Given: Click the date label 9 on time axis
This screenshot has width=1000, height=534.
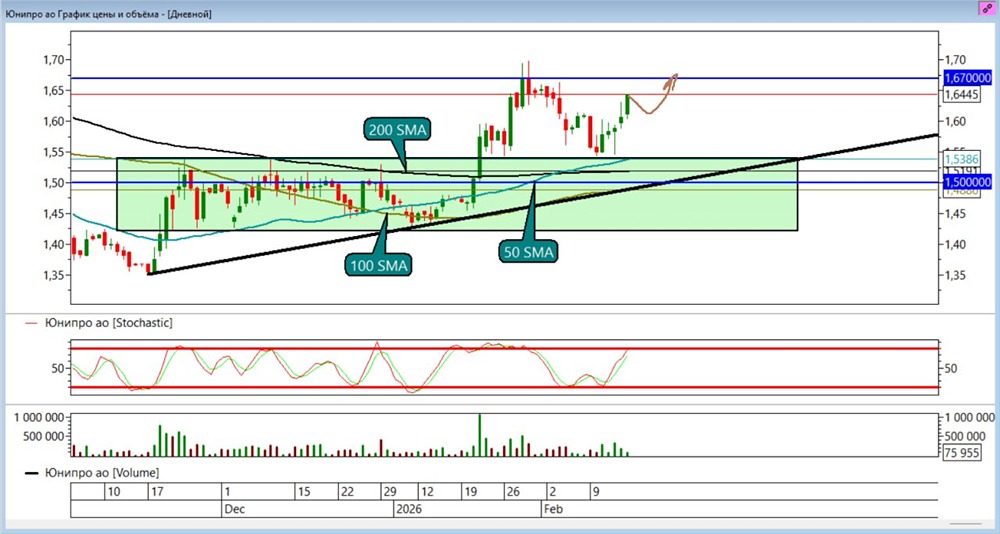Looking at the screenshot, I should [596, 492].
